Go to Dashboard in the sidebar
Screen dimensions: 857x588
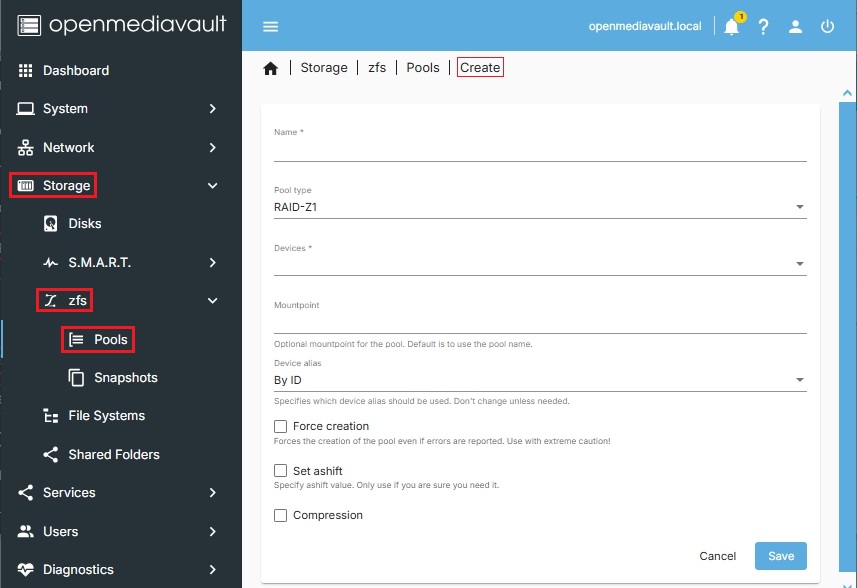(x=76, y=71)
